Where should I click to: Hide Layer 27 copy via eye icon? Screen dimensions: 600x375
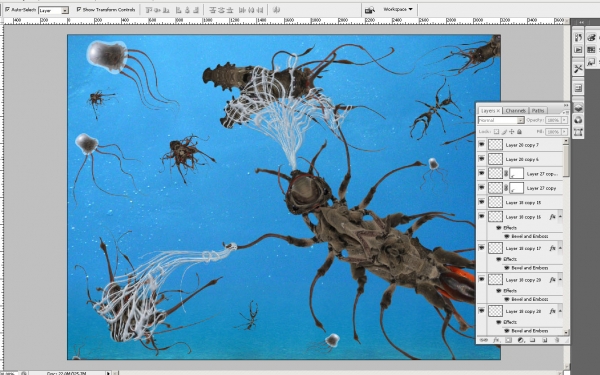click(481, 188)
